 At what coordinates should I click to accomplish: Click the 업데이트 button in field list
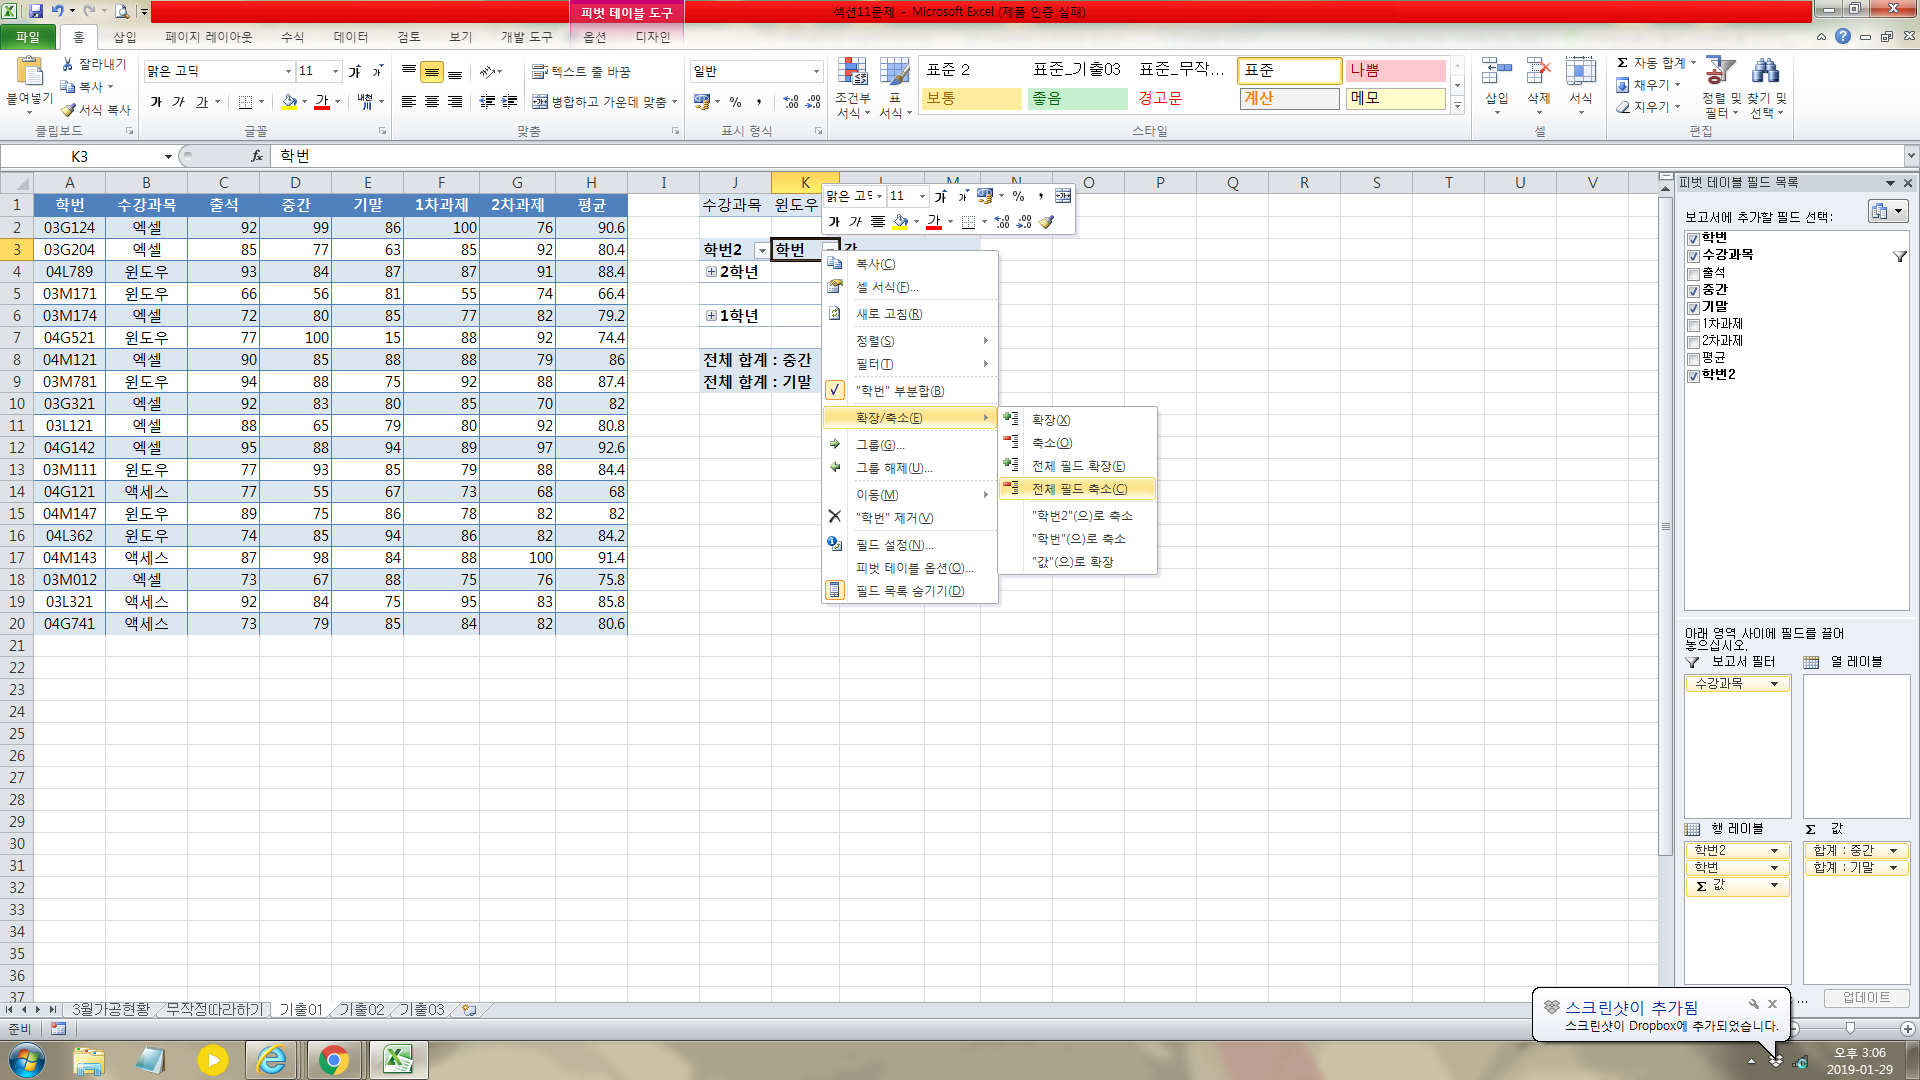(x=1865, y=998)
